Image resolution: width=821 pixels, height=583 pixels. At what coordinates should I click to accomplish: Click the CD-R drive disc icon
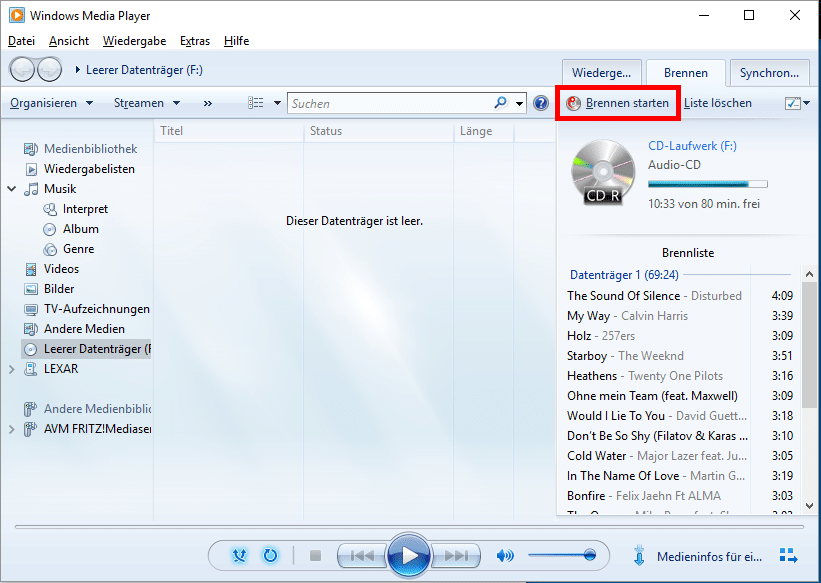pos(601,172)
